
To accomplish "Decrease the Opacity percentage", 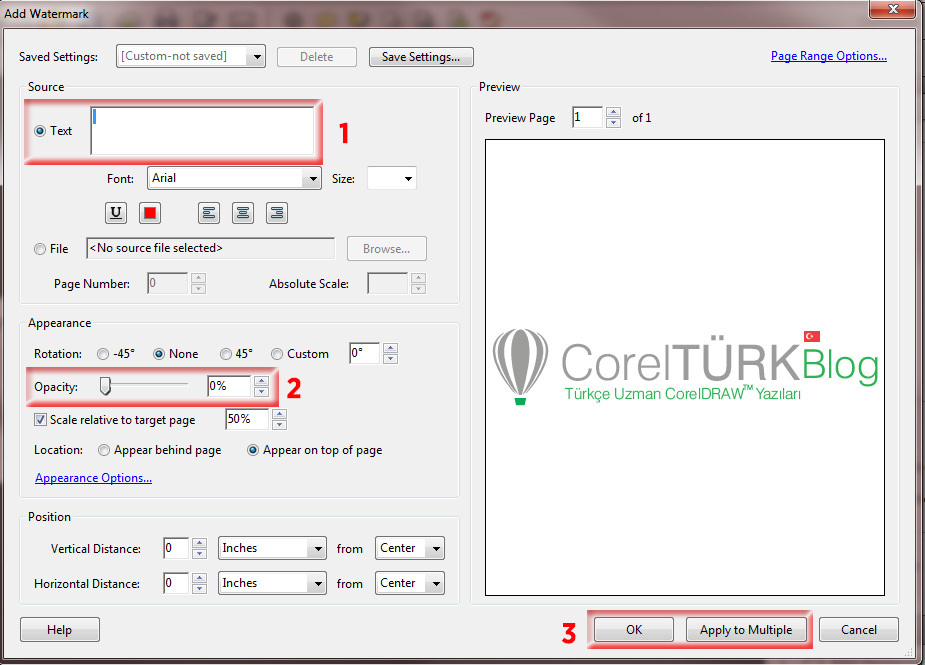I will point(261,392).
